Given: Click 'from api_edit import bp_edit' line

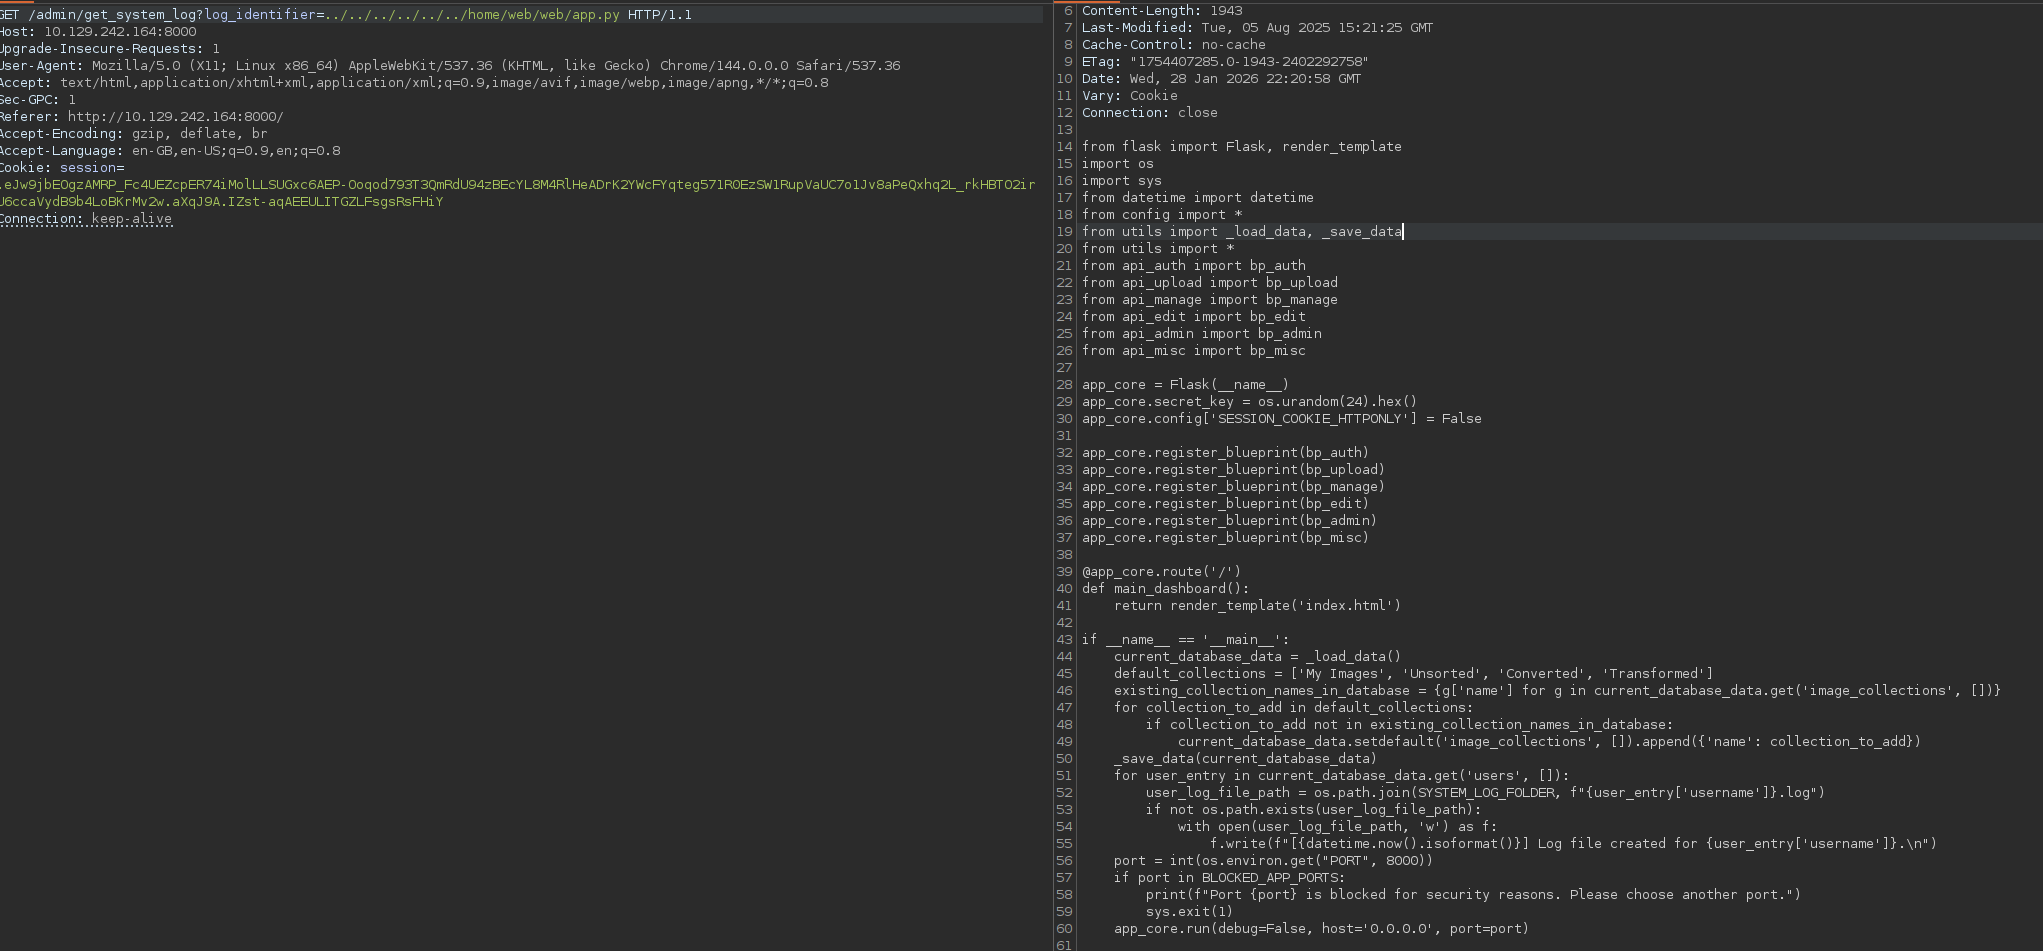Looking at the screenshot, I should 1194,317.
